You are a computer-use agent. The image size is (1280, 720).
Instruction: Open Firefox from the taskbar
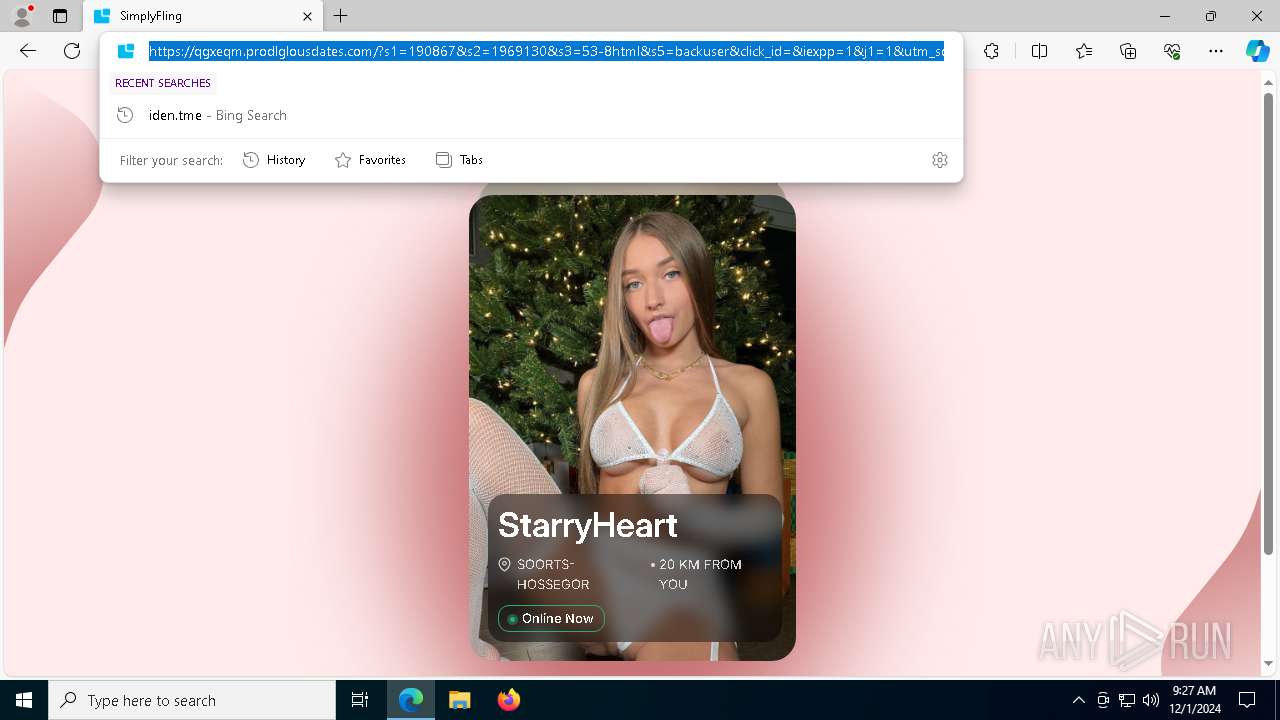(508, 700)
